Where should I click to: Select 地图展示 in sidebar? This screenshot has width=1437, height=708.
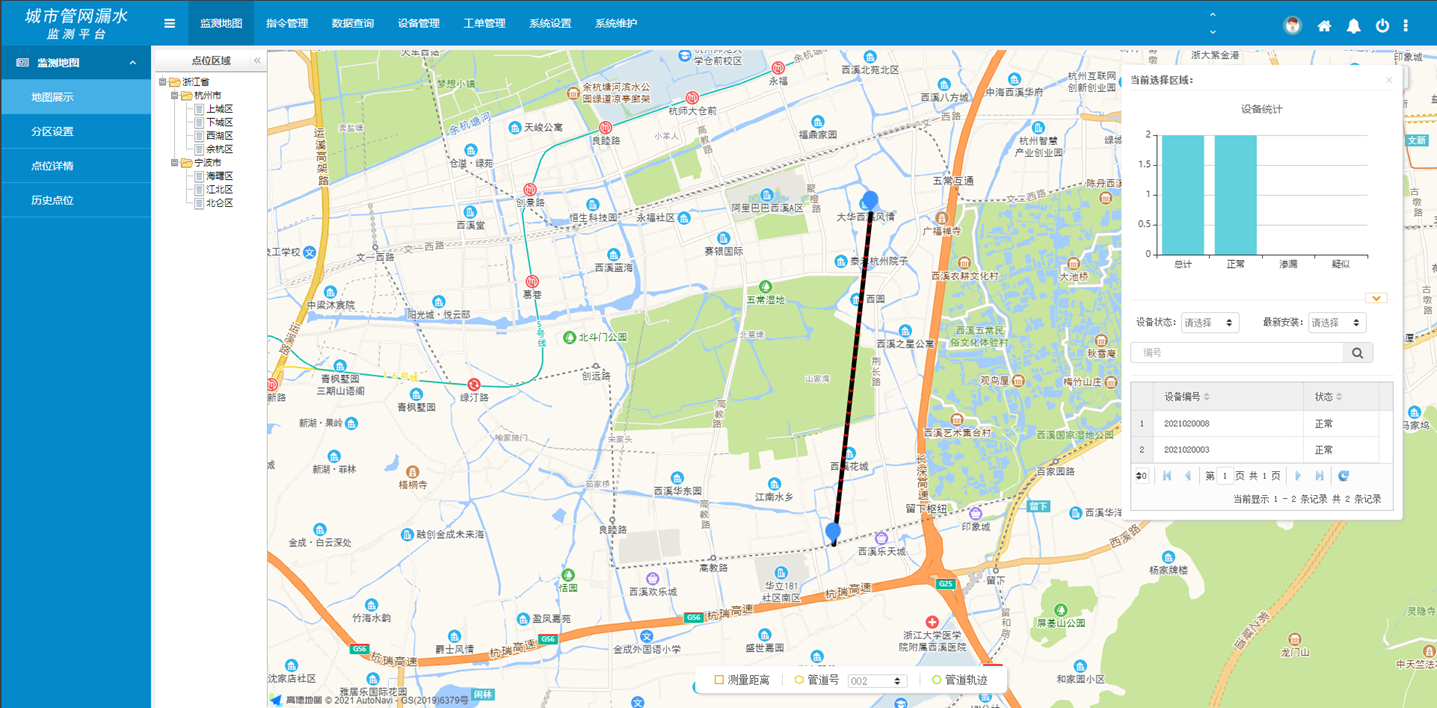(75, 97)
